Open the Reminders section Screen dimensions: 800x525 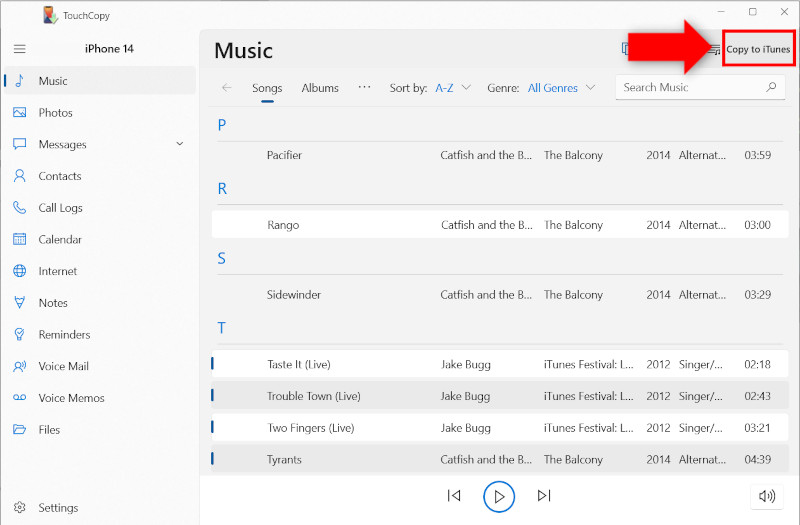[x=100, y=334]
